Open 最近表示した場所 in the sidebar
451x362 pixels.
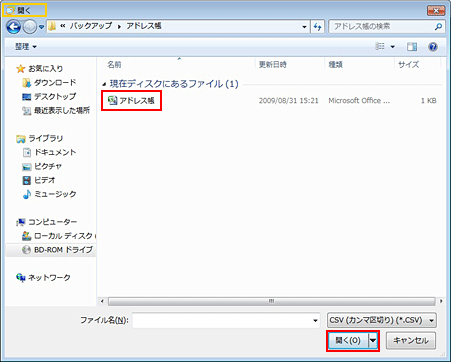62,110
